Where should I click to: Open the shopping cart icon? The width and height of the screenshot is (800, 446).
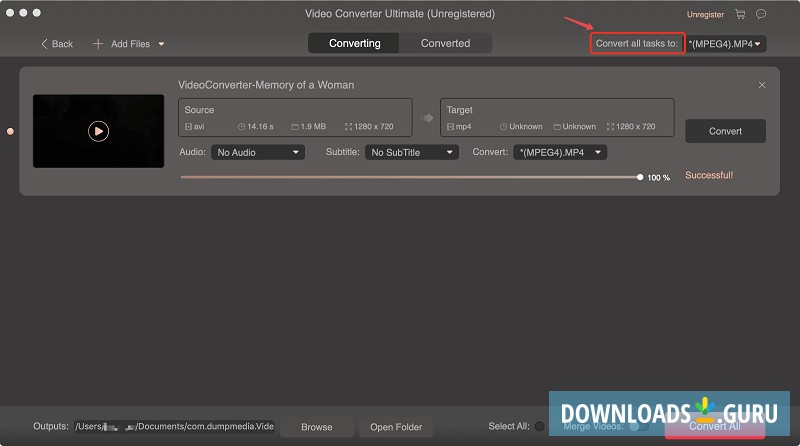(740, 14)
